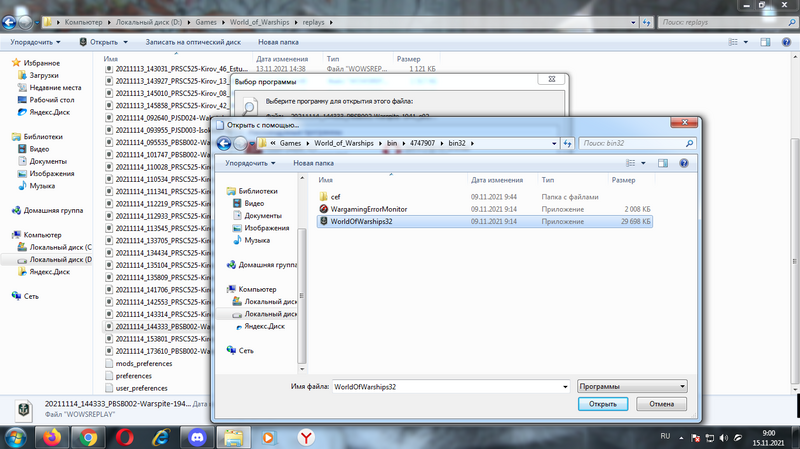Close the Выбор программы dialog
The width and height of the screenshot is (800, 449).
click(x=552, y=79)
